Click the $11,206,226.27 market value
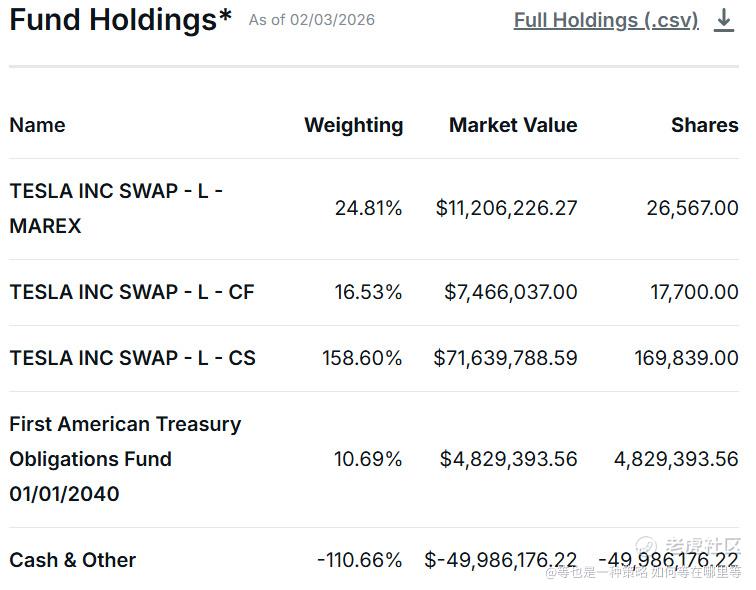This screenshot has width=756, height=590. pyautogui.click(x=506, y=208)
